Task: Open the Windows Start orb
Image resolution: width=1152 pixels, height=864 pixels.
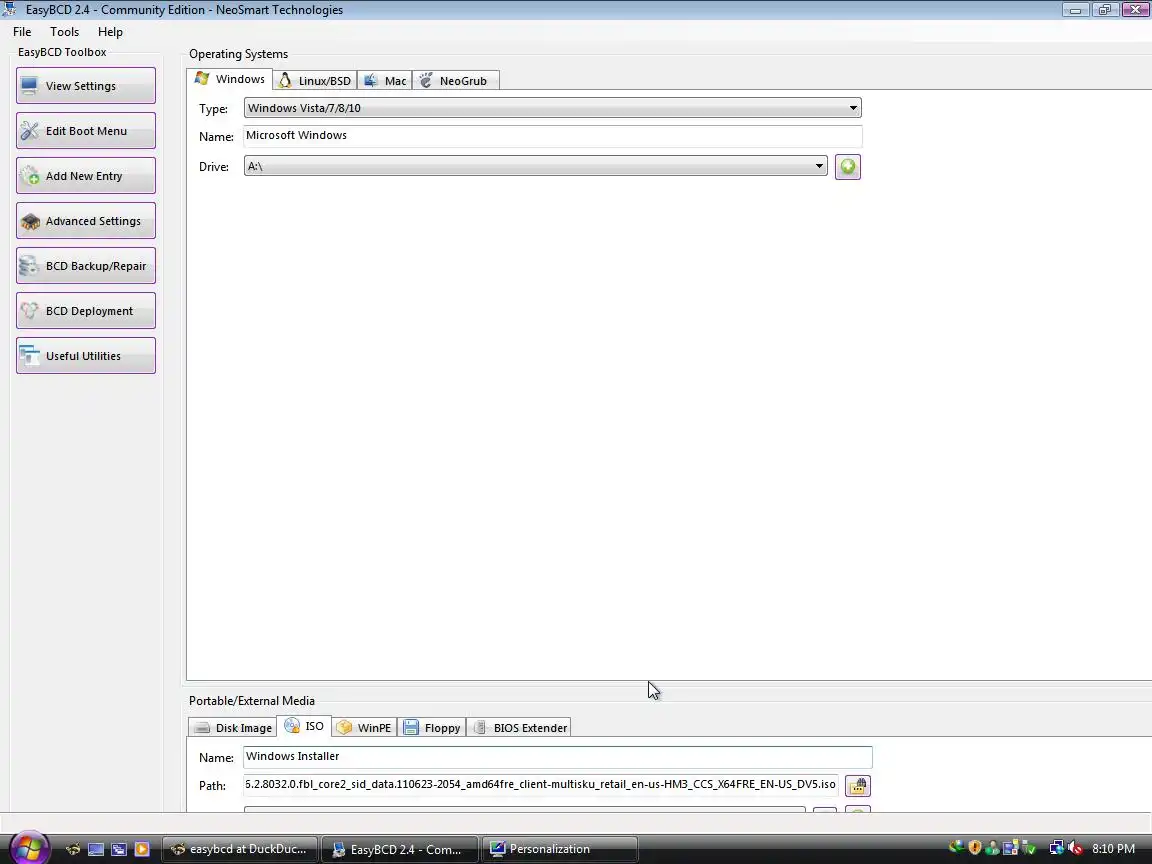Action: click(x=29, y=849)
